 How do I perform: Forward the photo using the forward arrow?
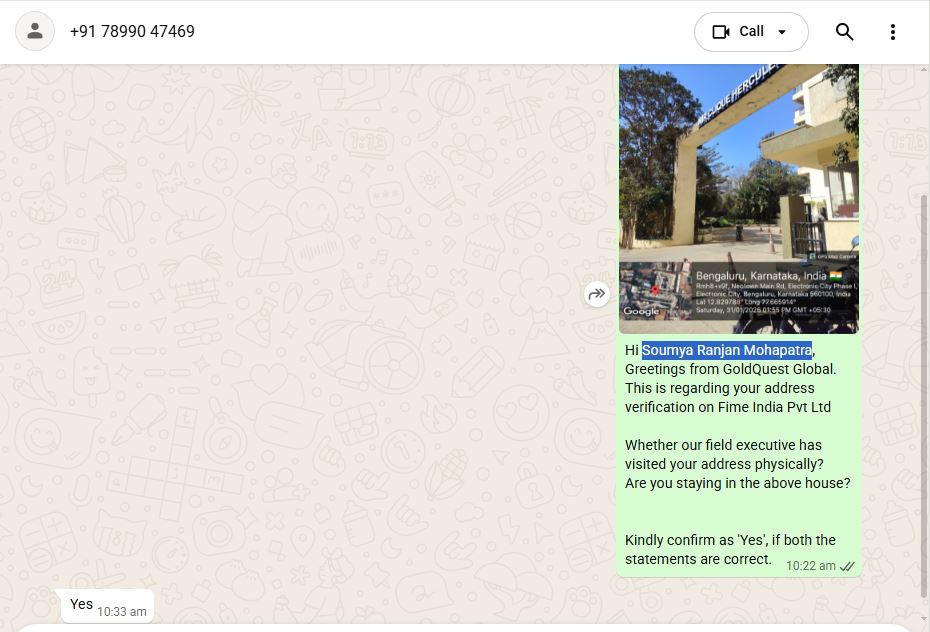click(597, 294)
